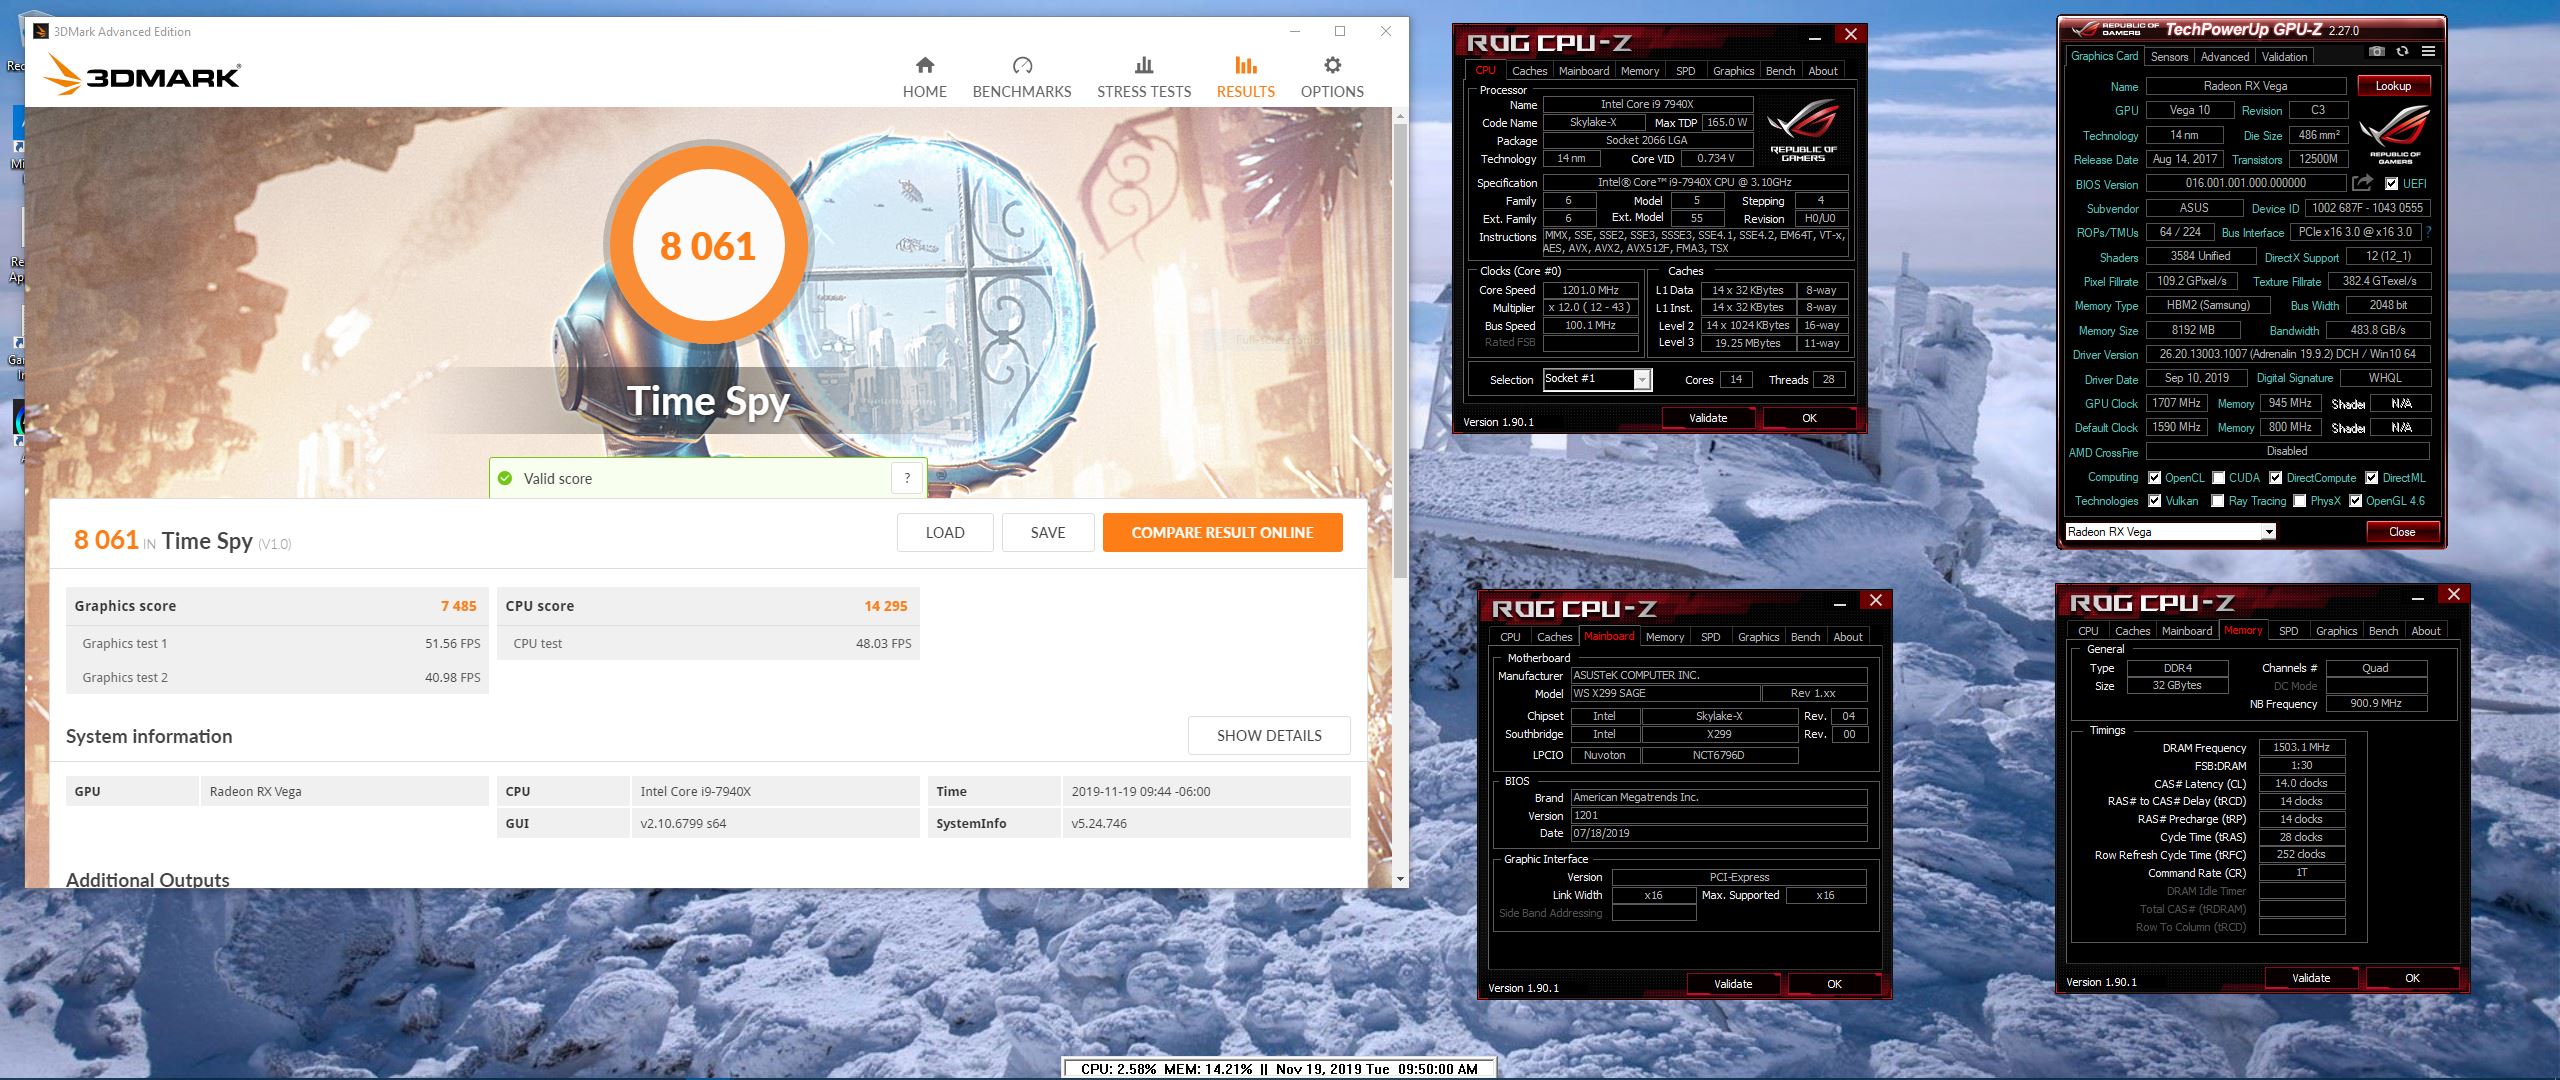This screenshot has width=2560, height=1080.
Task: Minimize the top CPU-Z processor window
Action: point(1816,36)
